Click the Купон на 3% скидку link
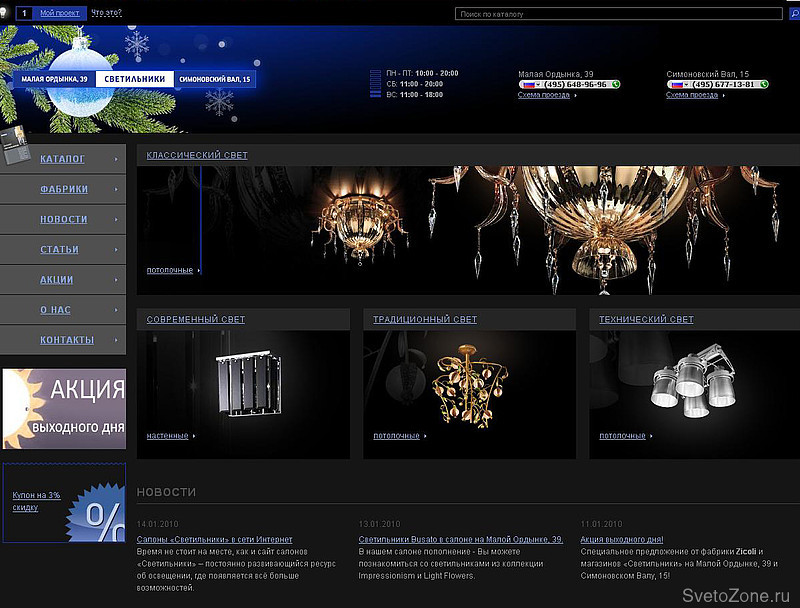Image resolution: width=800 pixels, height=608 pixels. pos(37,501)
